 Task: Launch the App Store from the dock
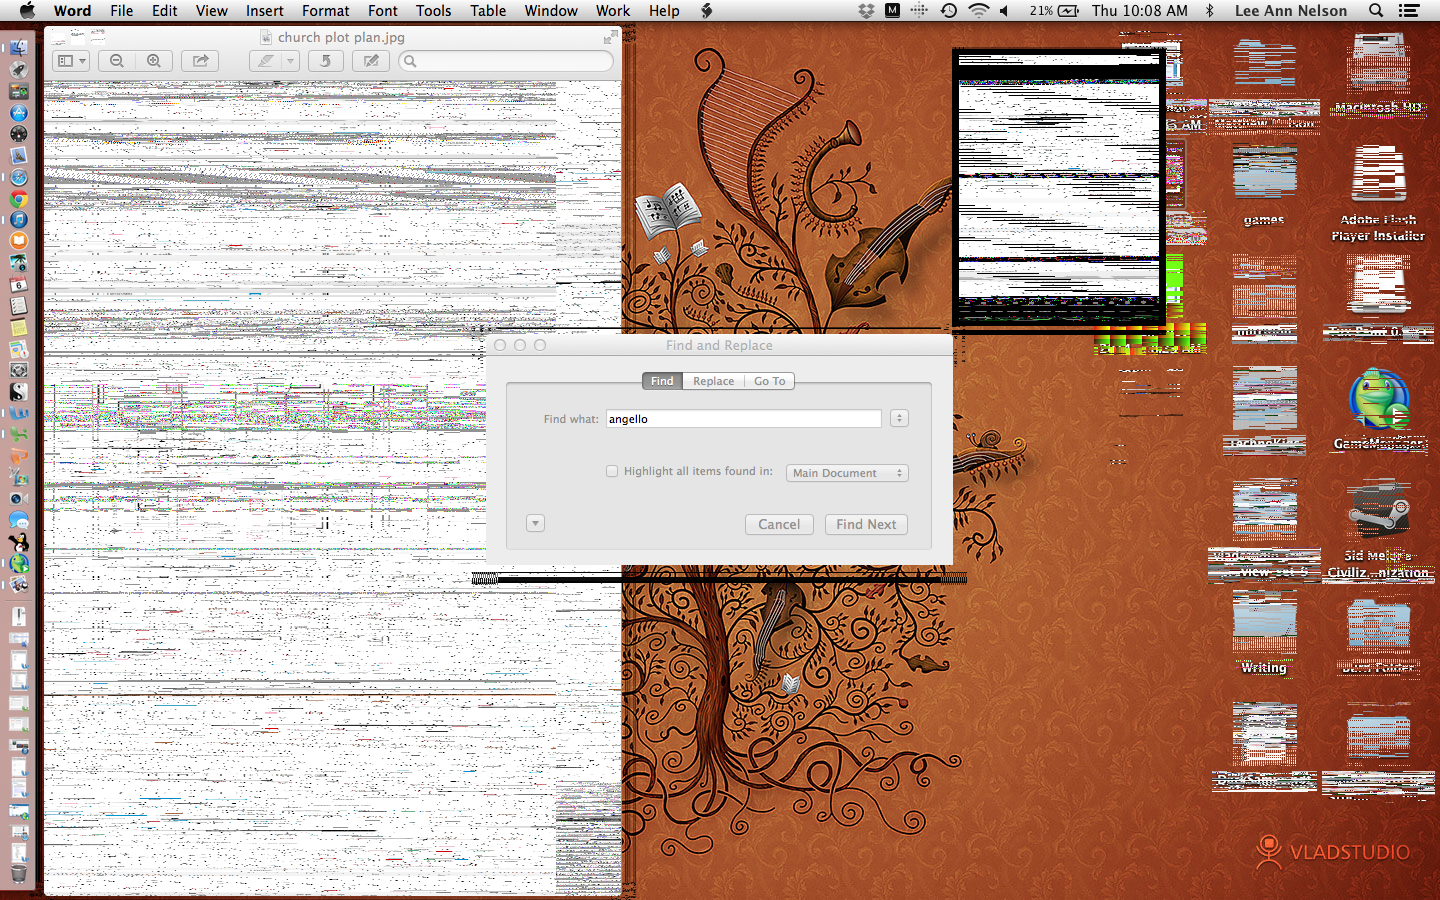click(x=18, y=112)
